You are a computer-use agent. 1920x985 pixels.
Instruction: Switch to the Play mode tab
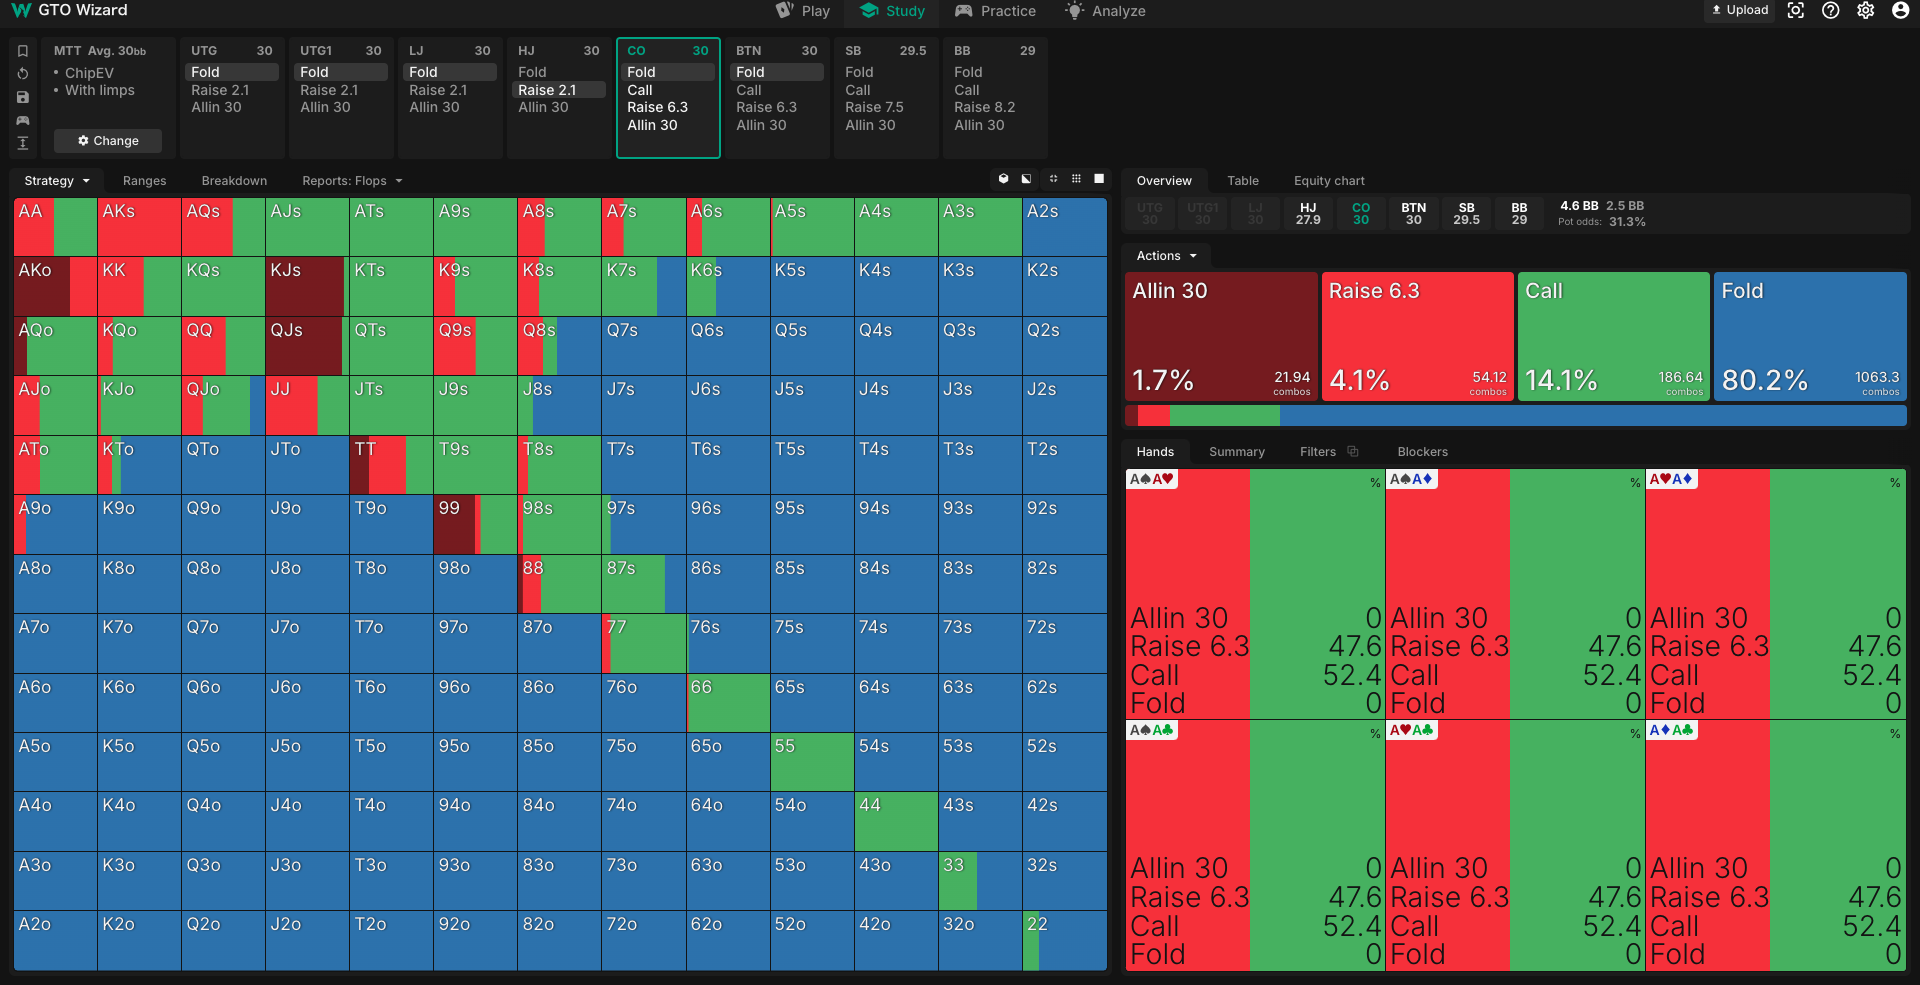click(x=803, y=11)
